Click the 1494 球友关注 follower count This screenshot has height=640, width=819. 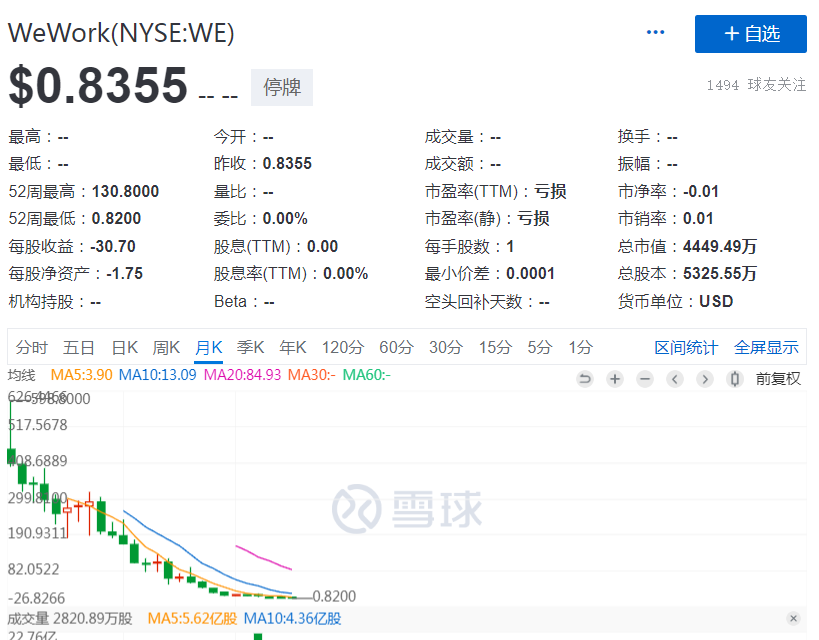tap(756, 85)
